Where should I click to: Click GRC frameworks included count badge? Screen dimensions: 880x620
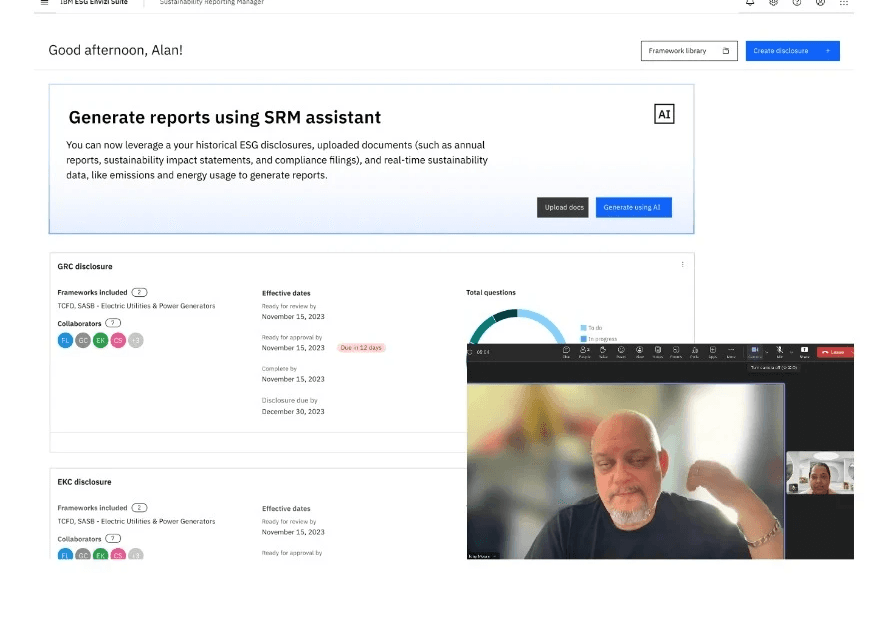click(139, 292)
